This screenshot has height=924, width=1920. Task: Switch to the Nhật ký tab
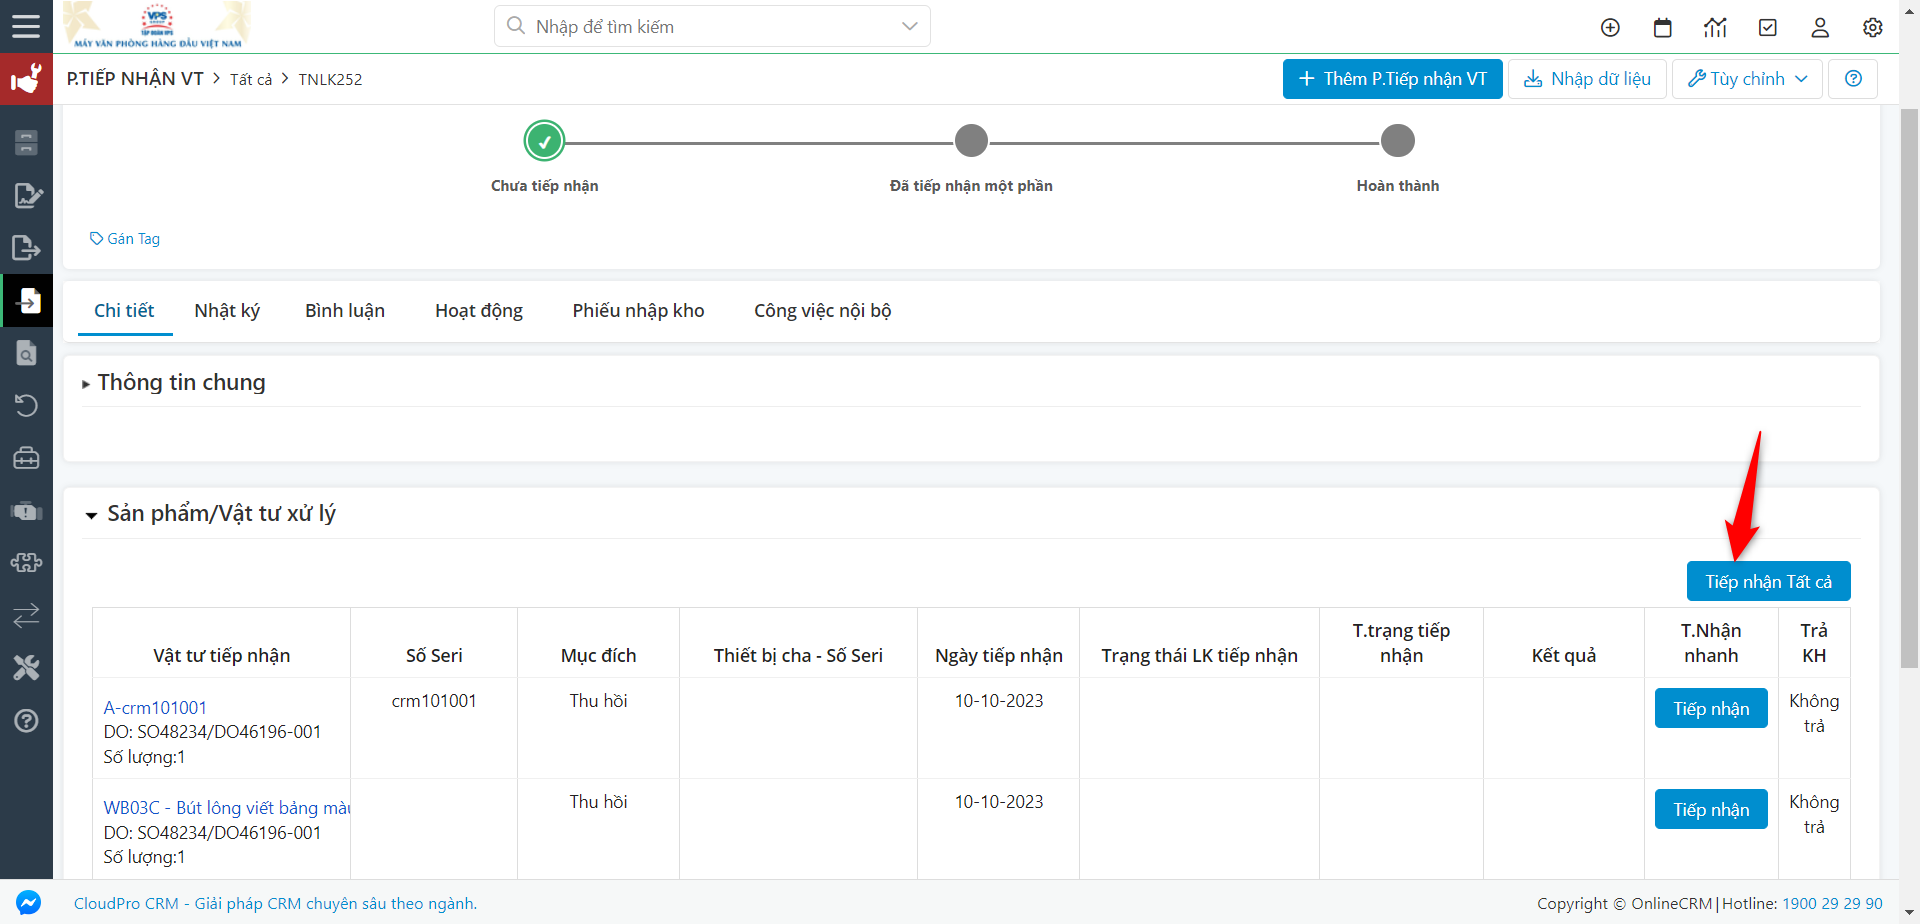tap(227, 311)
